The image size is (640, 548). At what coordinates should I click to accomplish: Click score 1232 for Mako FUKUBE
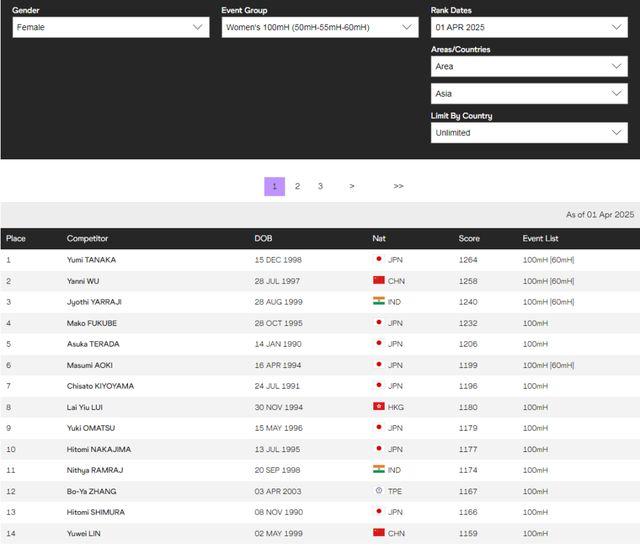(468, 323)
